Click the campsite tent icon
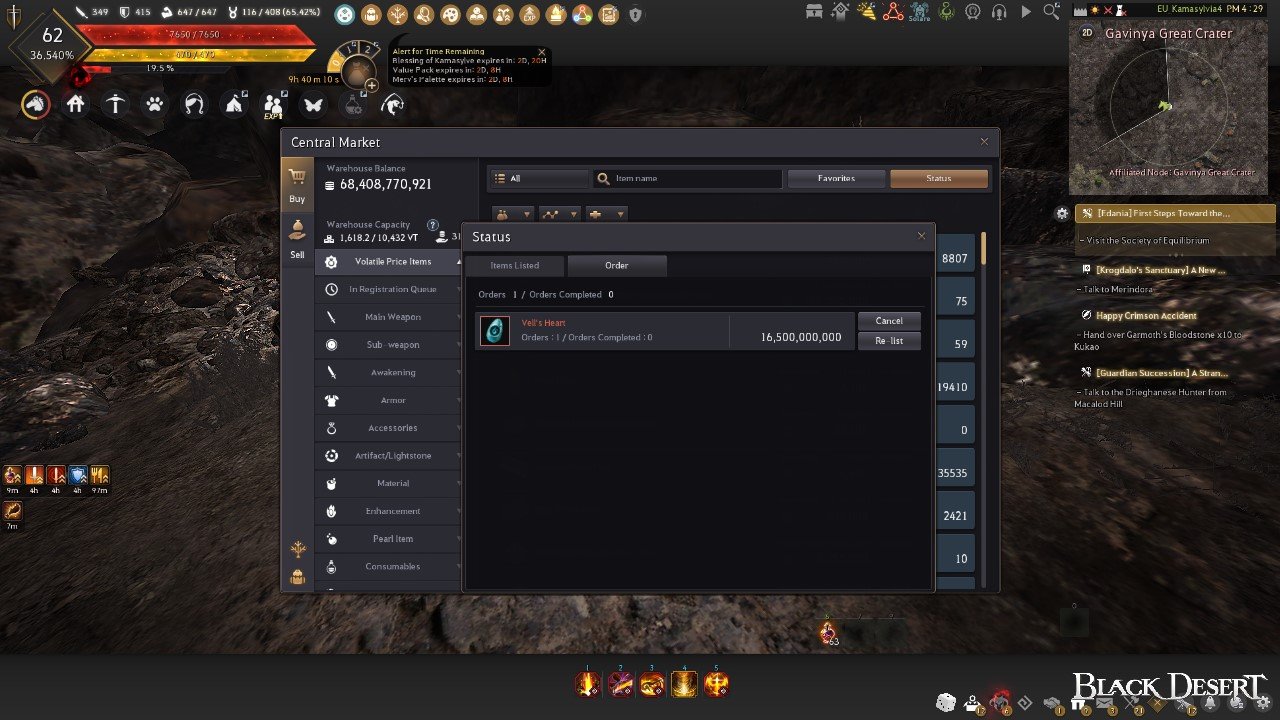This screenshot has width=1280, height=720. [234, 104]
